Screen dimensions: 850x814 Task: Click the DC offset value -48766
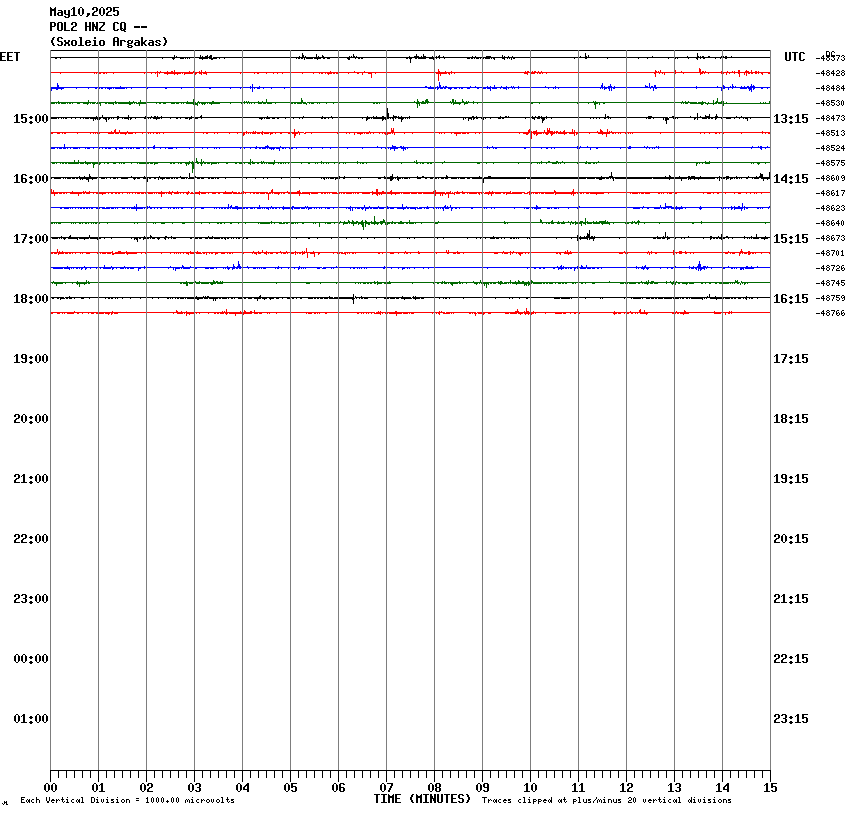click(x=830, y=313)
